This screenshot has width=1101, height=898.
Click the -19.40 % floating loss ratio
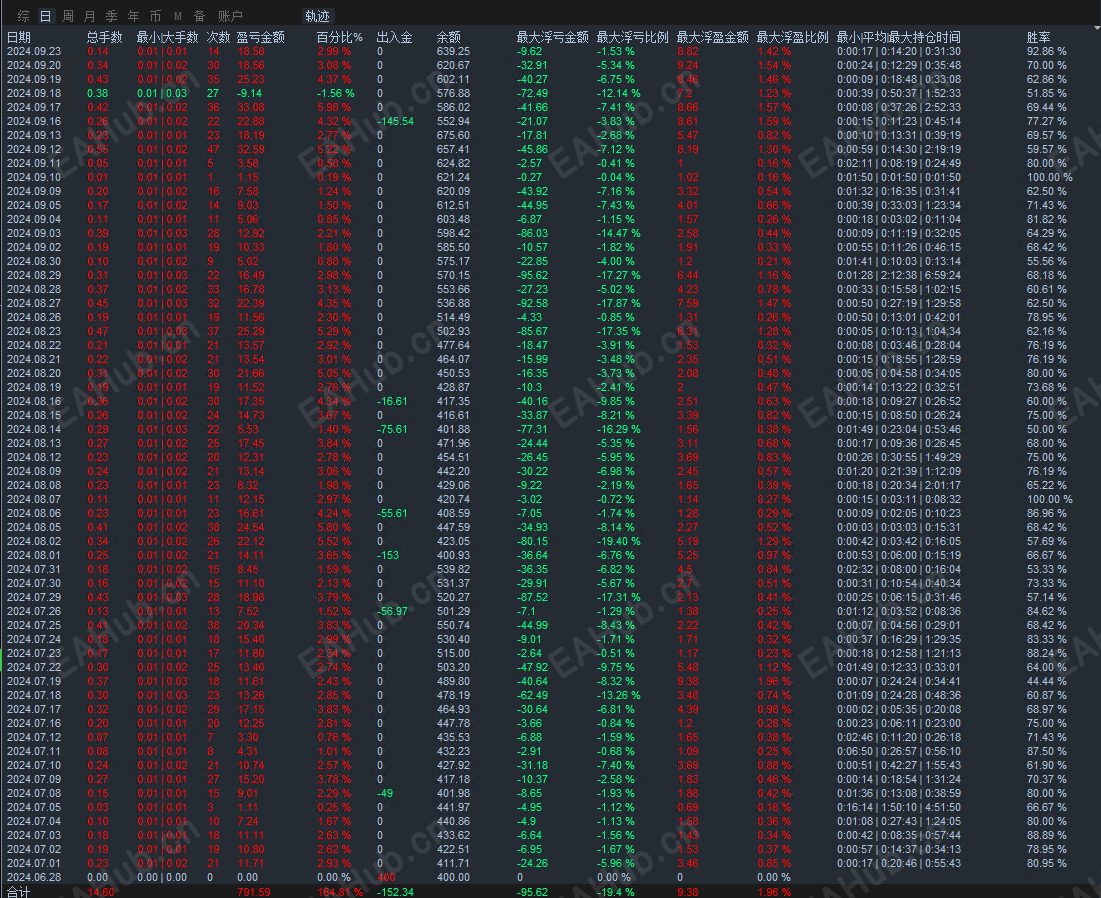coord(619,541)
